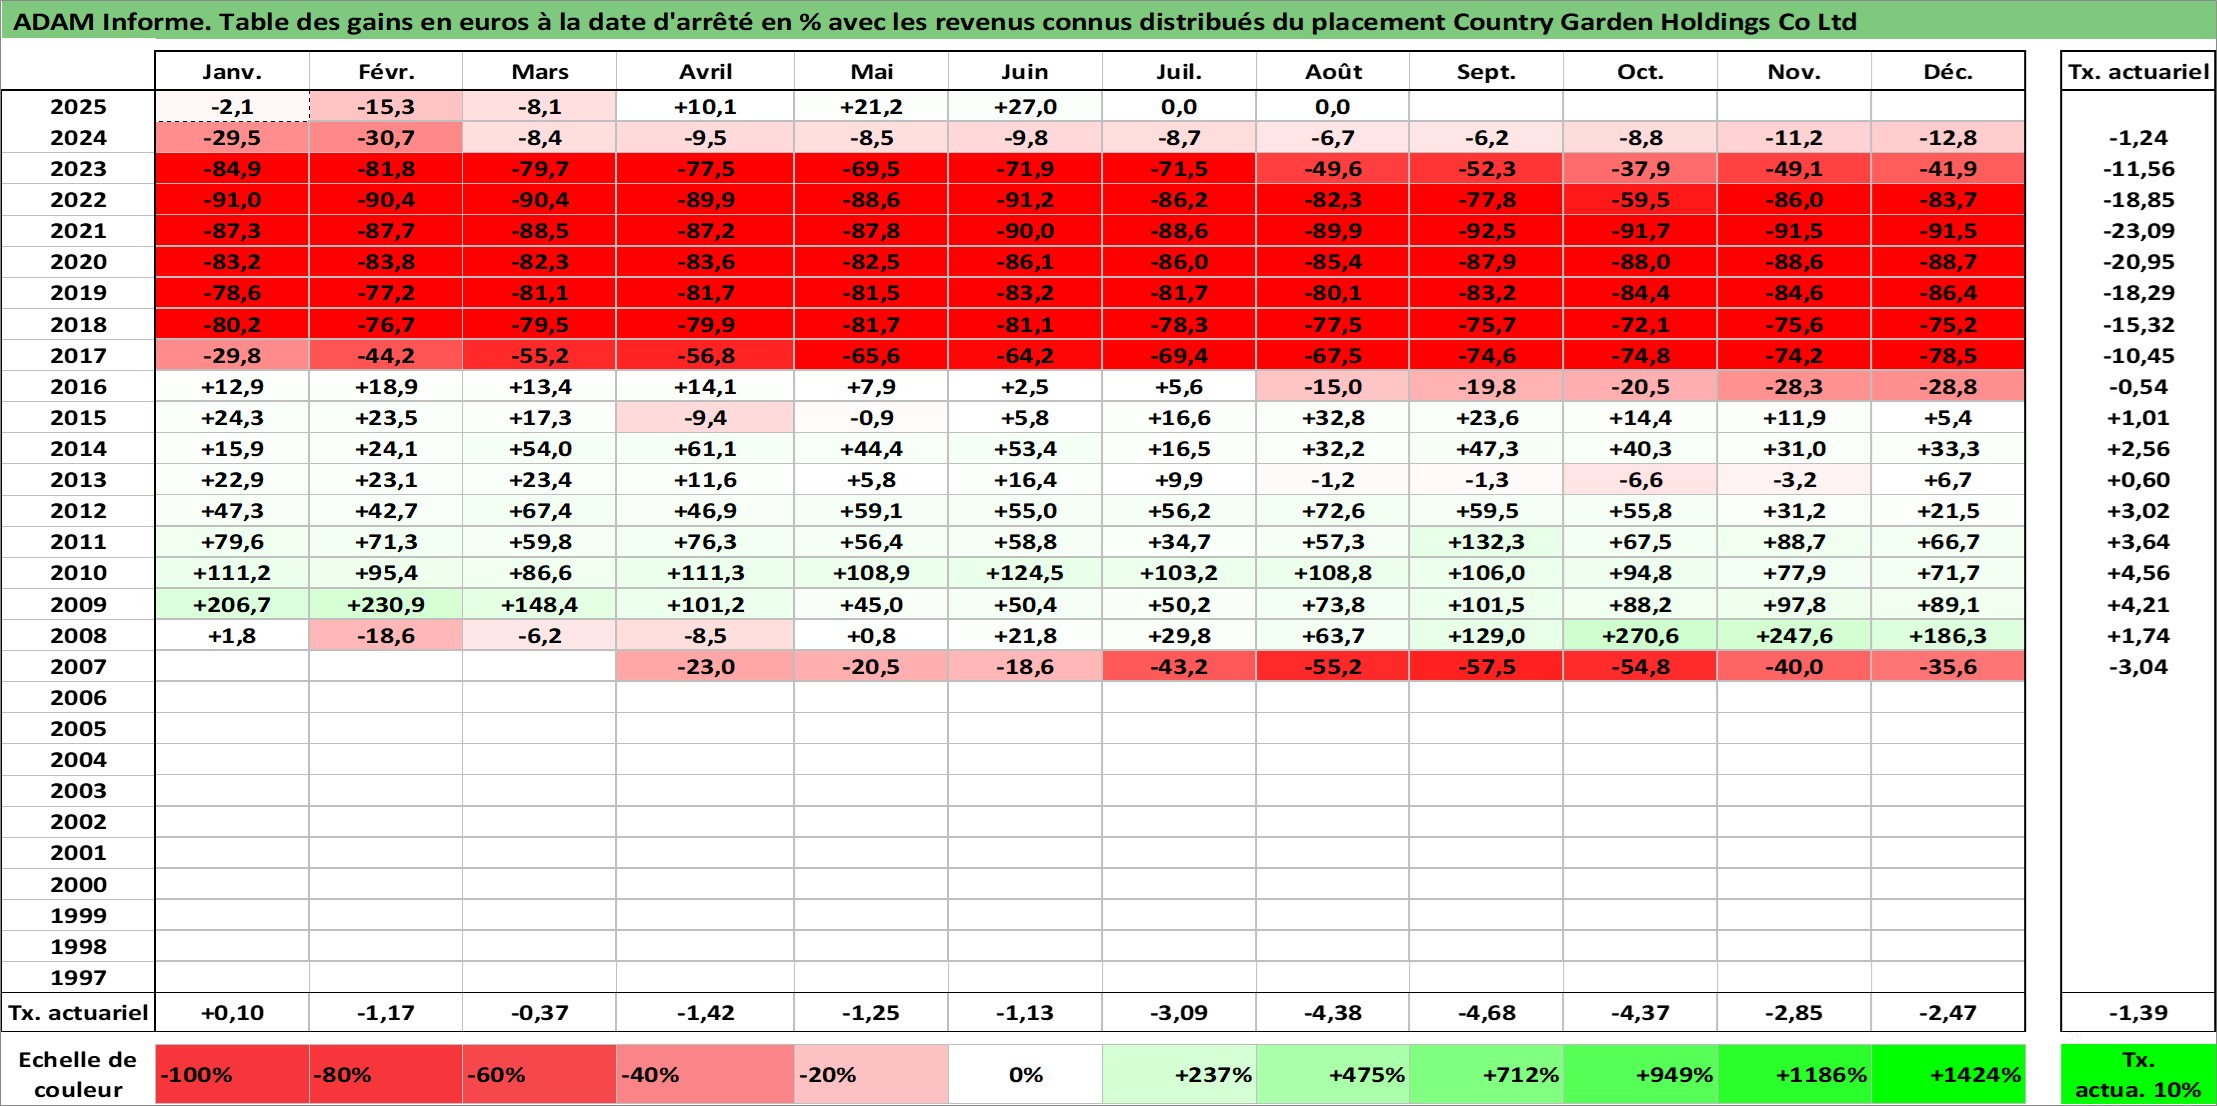Select the 1997 row label
This screenshot has height=1106, width=2217.
tap(78, 978)
